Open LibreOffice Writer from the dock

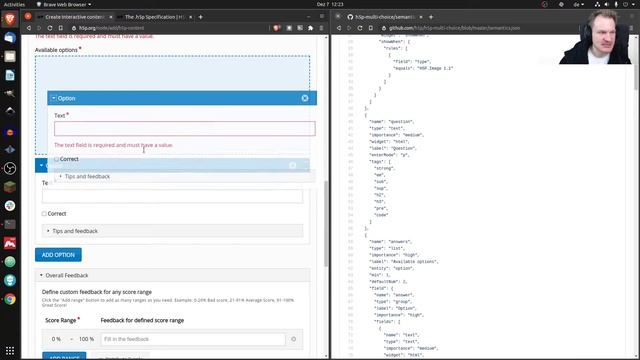point(10,75)
